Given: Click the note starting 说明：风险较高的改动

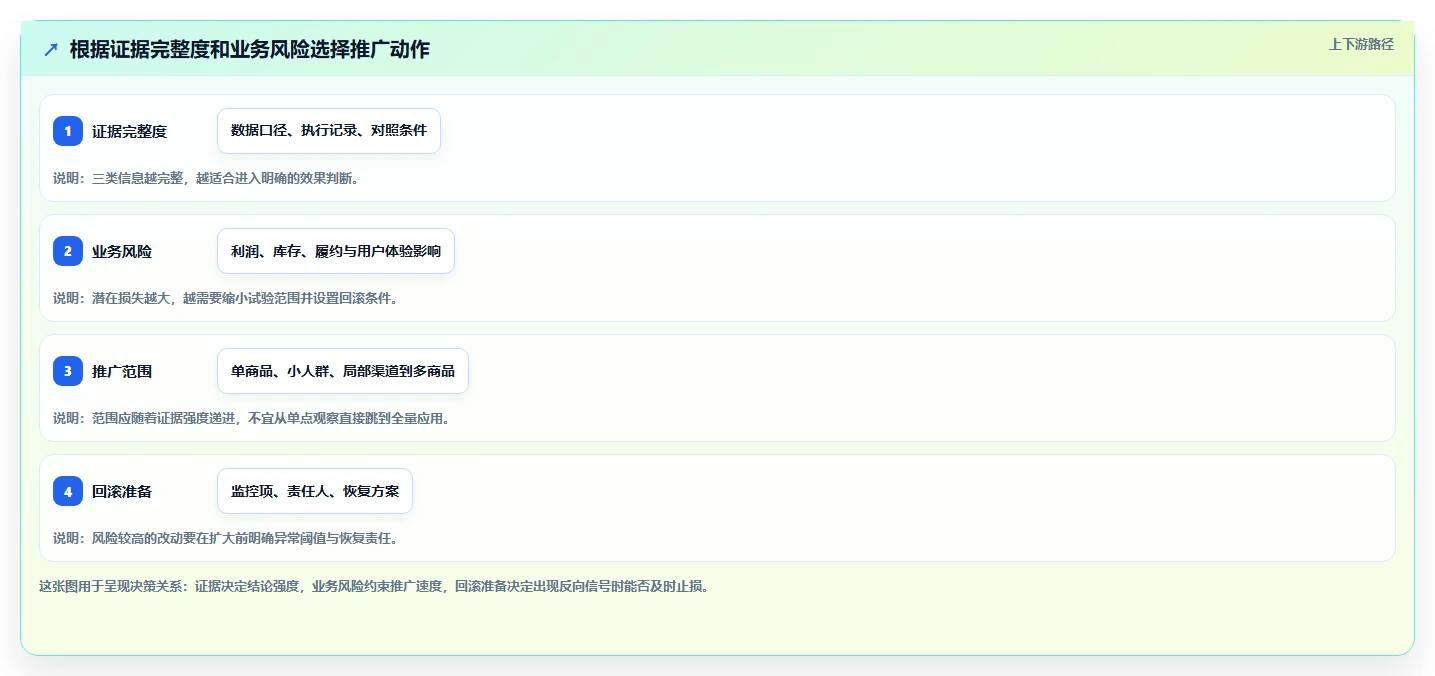Looking at the screenshot, I should 226,538.
